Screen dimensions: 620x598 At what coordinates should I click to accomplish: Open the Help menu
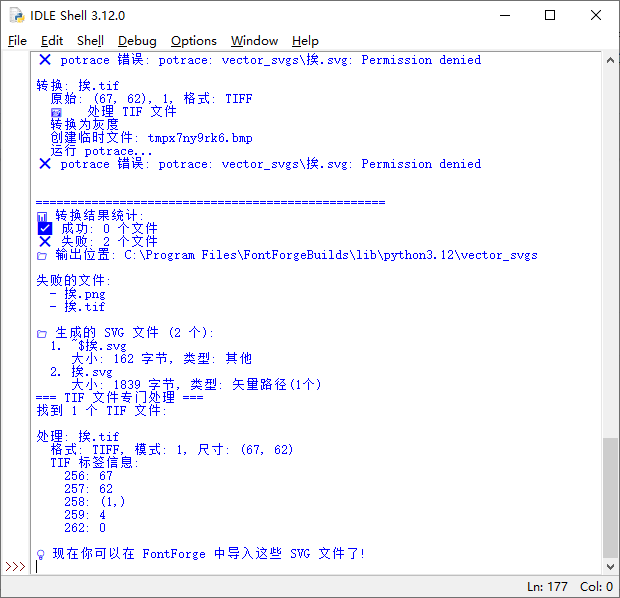pos(305,41)
